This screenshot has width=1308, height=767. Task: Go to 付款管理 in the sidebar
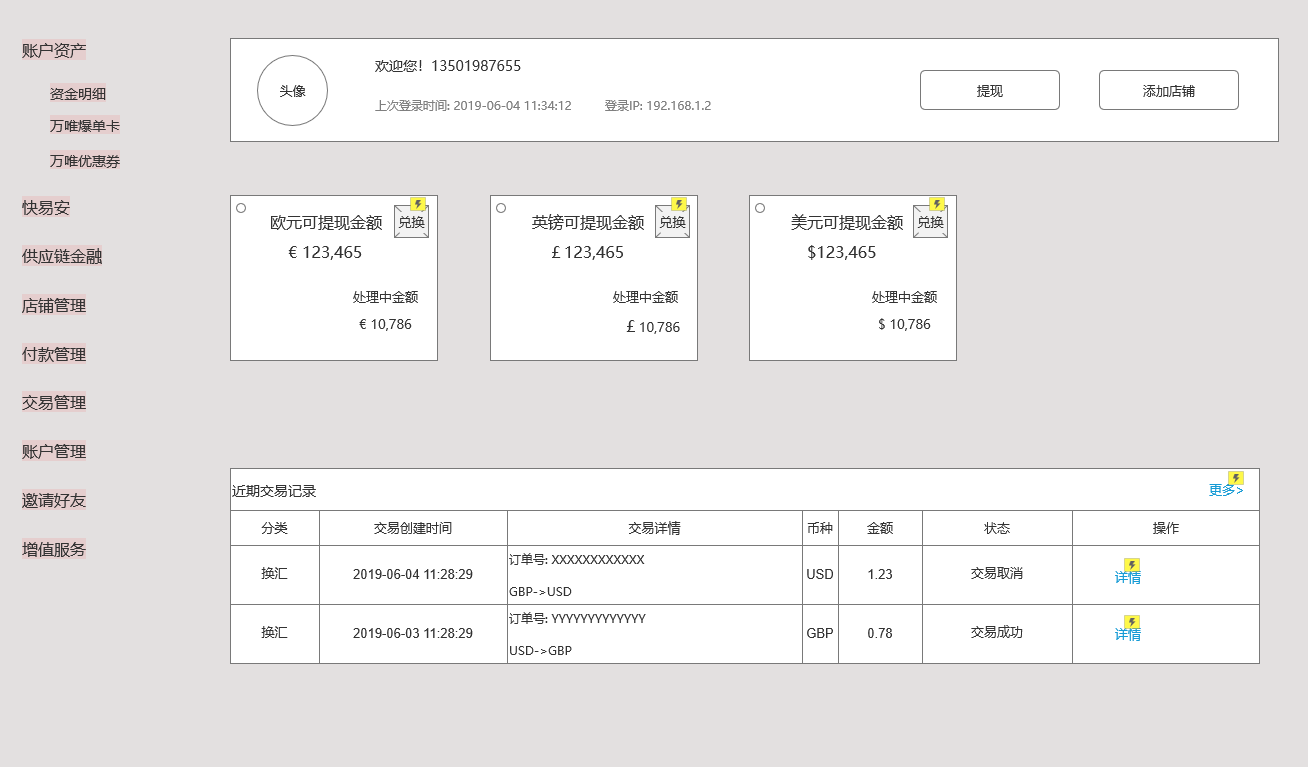54,354
